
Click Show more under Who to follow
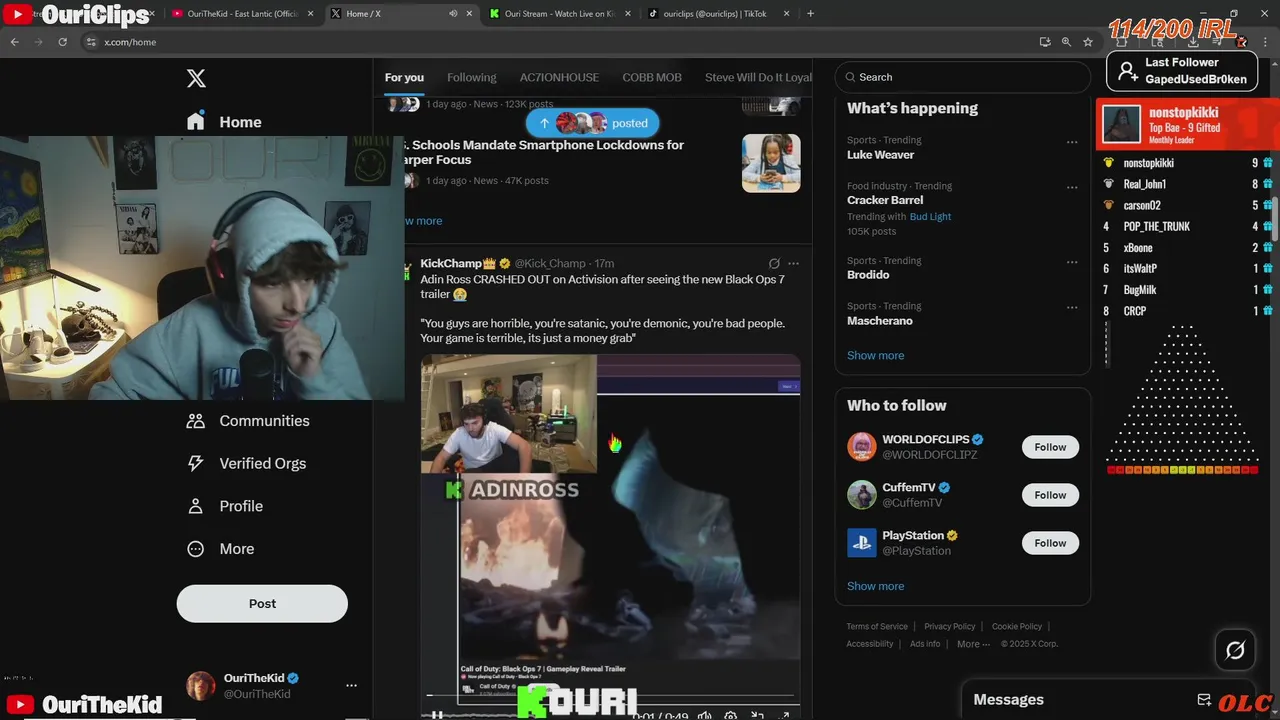[x=875, y=586]
